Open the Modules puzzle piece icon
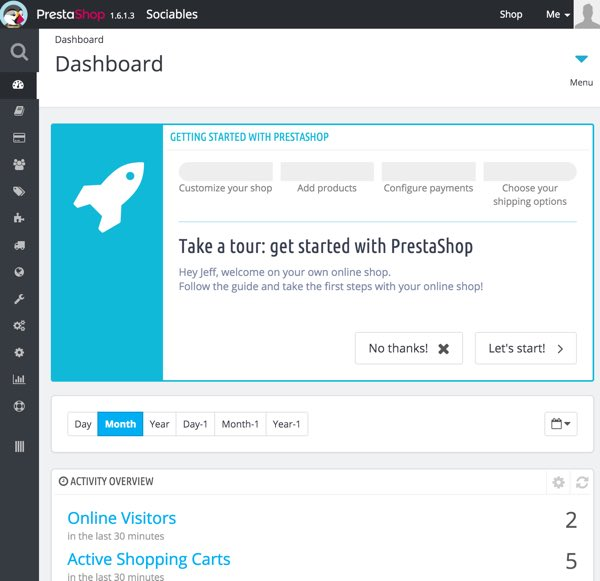This screenshot has width=600, height=581. (19, 218)
